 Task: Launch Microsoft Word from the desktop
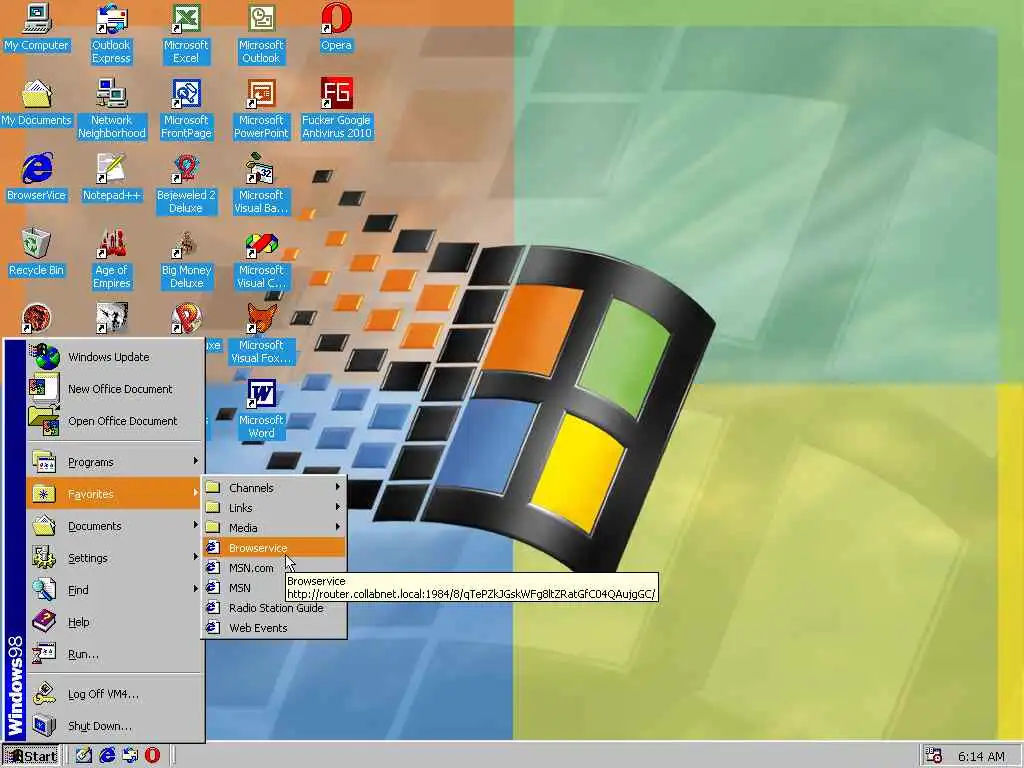click(x=261, y=409)
